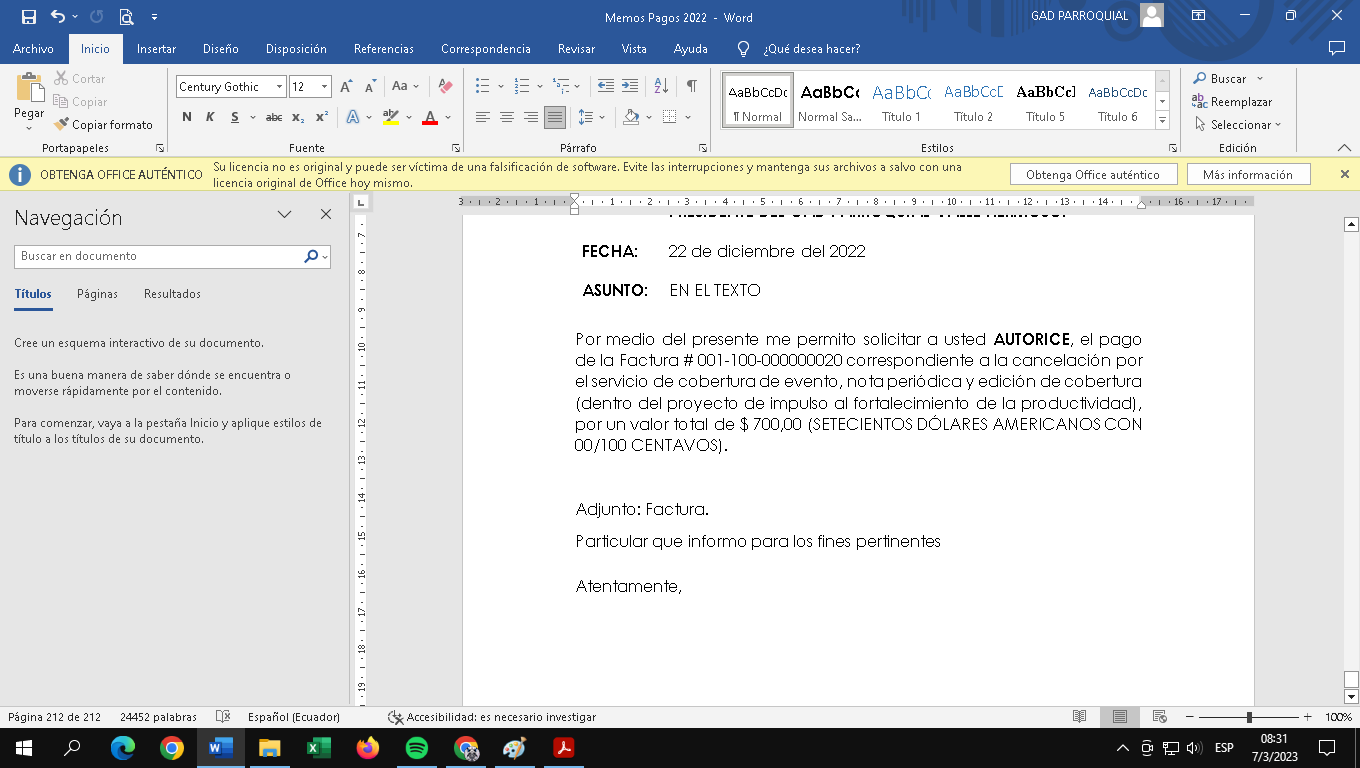Toggle bold formatting (N)

click(187, 117)
